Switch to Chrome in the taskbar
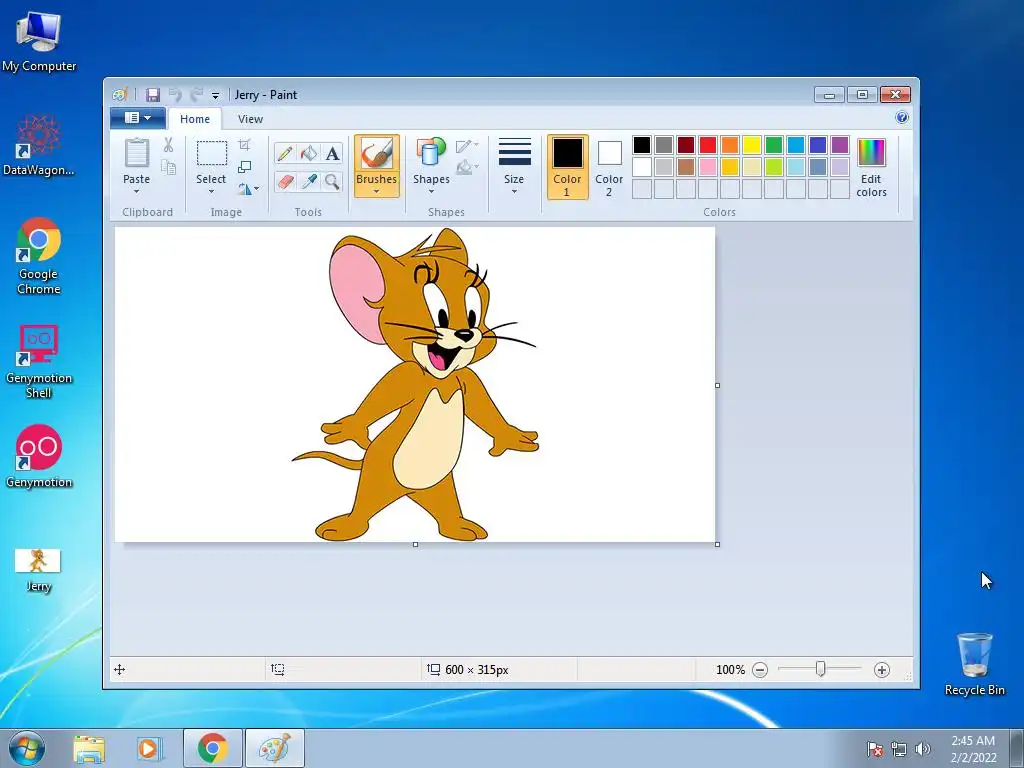The height and width of the screenshot is (768, 1024). 212,748
